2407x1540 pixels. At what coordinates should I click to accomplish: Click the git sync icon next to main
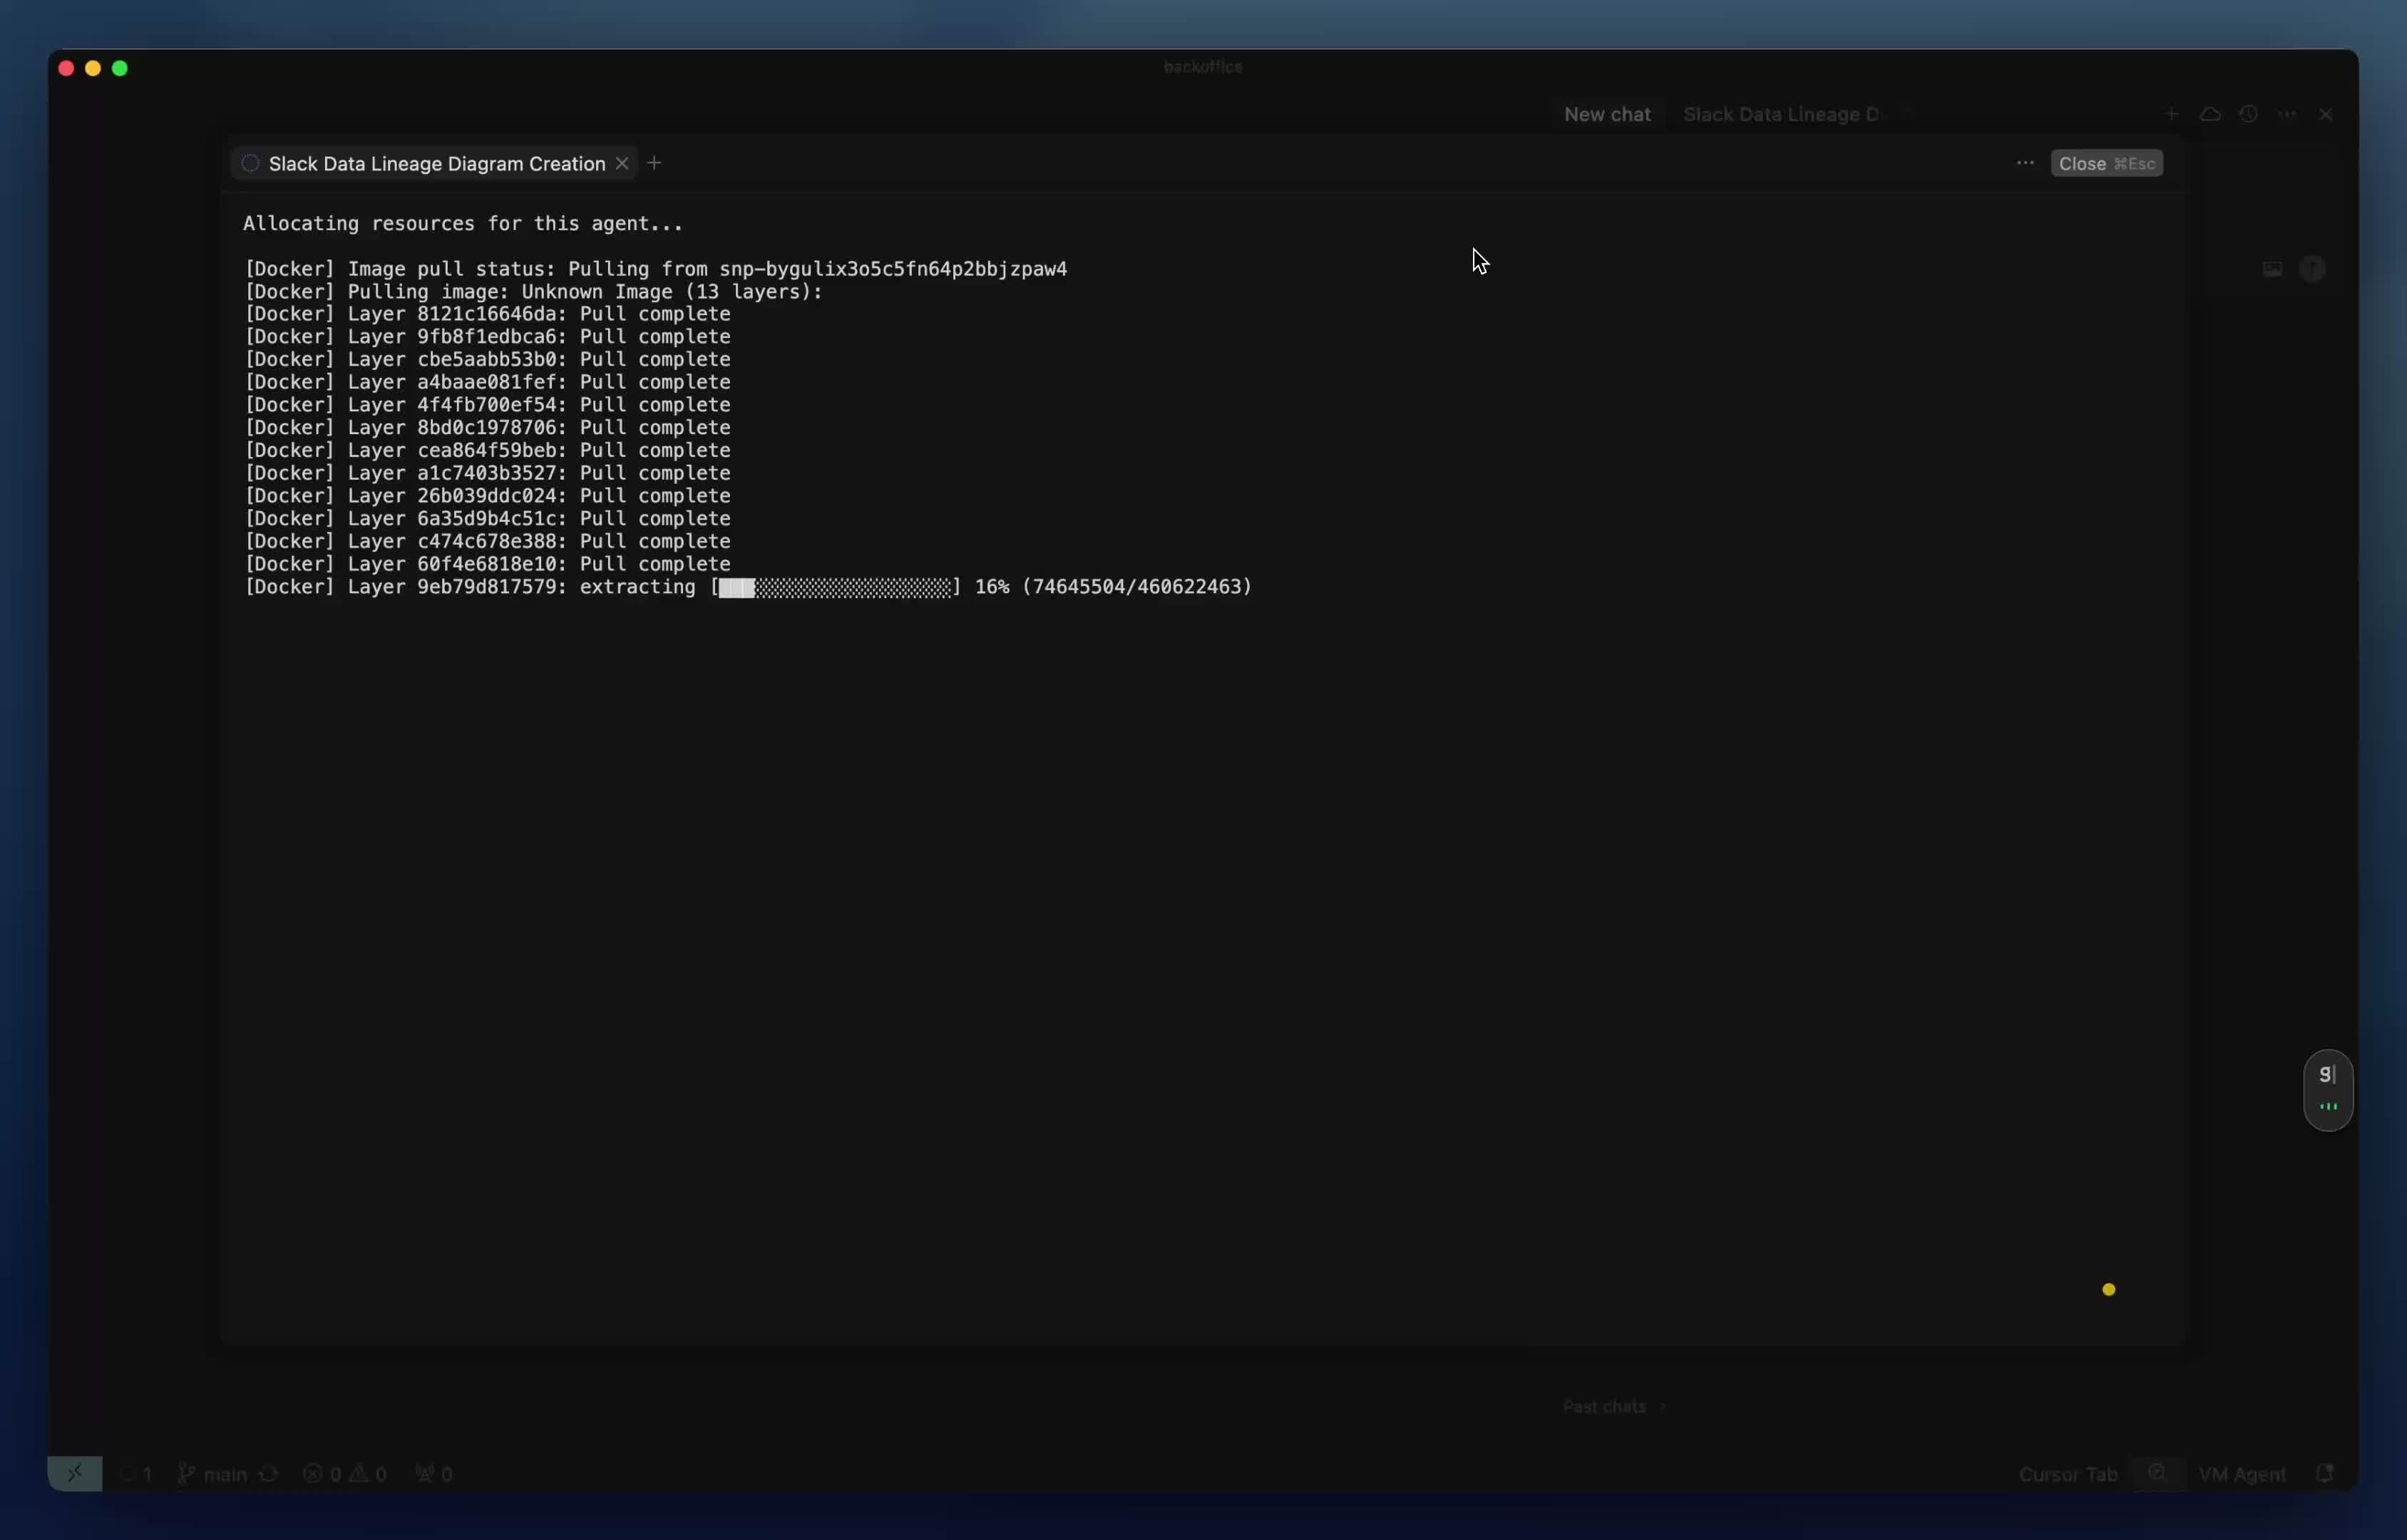point(268,1474)
